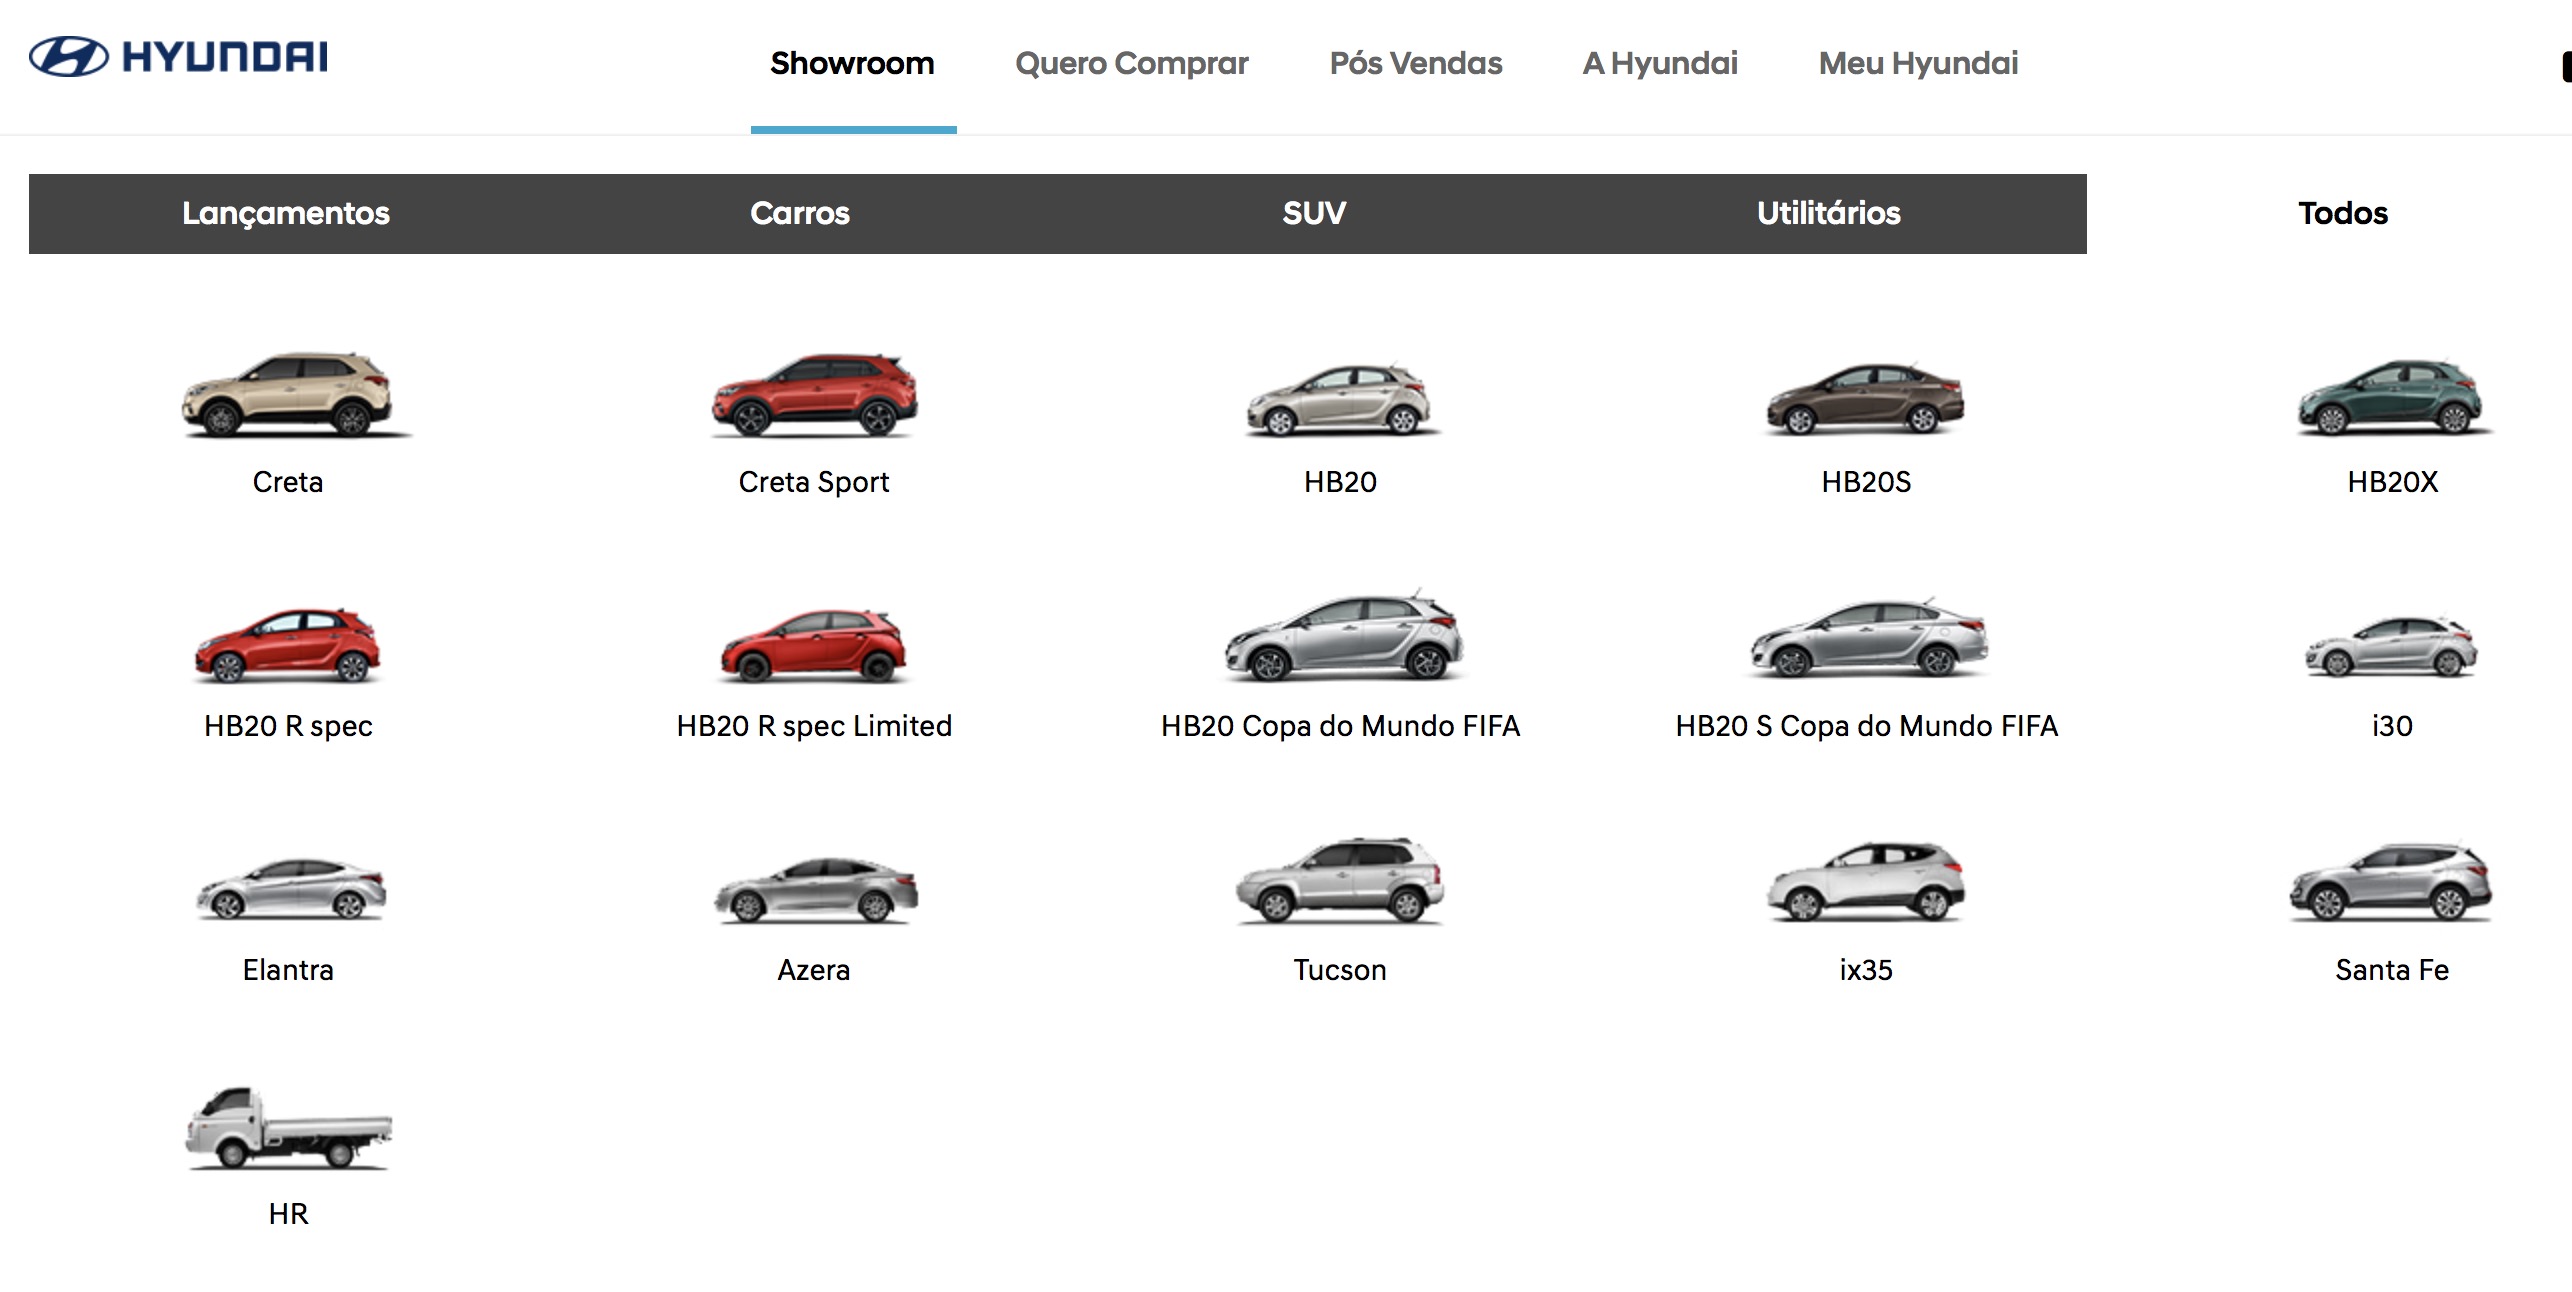Open the Elantra model name link
The image size is (2572, 1292).
(x=288, y=970)
